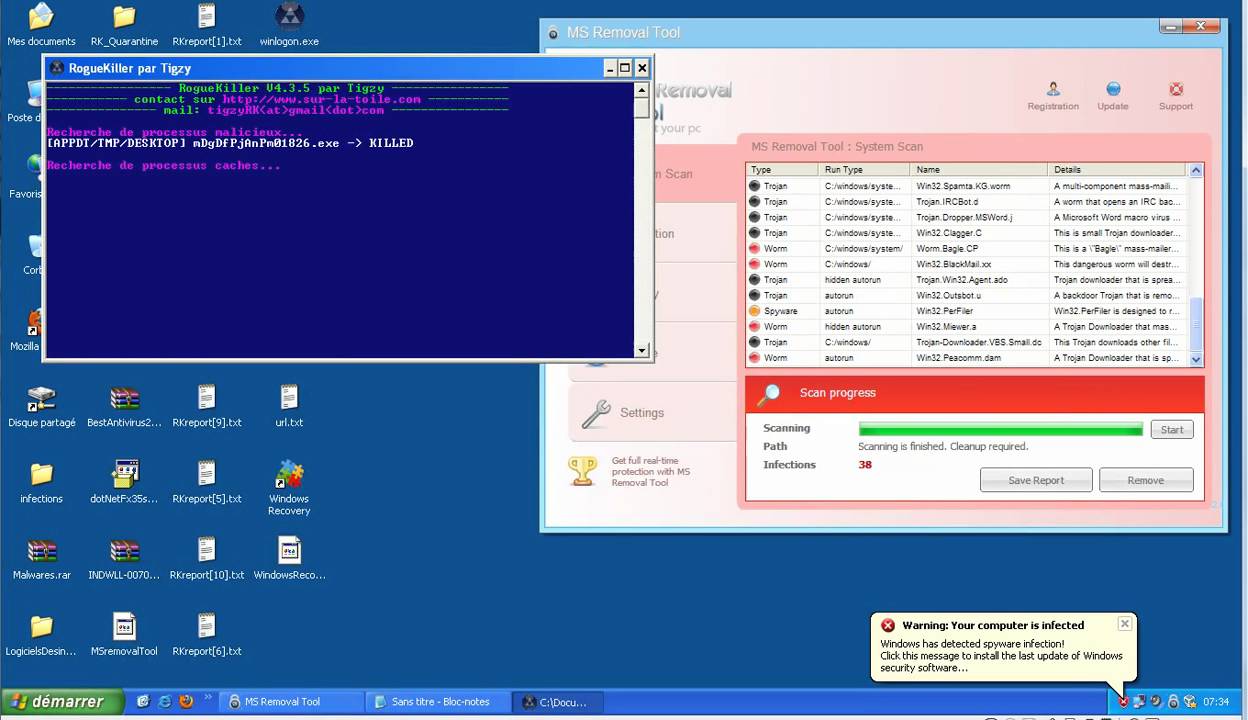1248x720 pixels.
Task: Click the Start scan button
Action: (x=1172, y=429)
